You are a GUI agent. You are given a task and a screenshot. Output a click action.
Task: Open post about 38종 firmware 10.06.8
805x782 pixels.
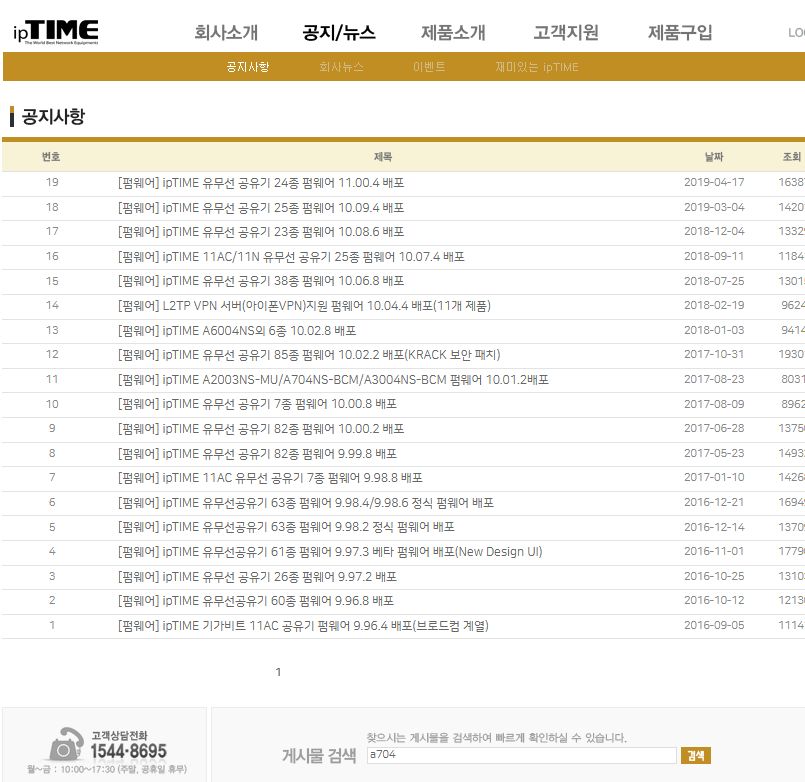[261, 281]
